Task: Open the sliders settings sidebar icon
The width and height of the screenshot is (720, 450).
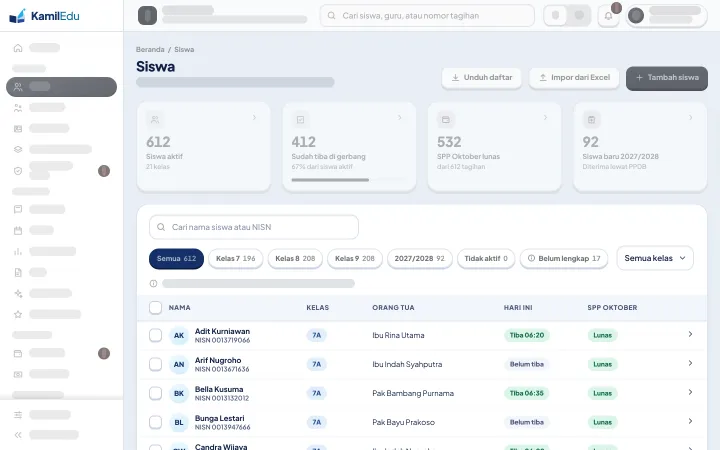Action: coord(18,415)
